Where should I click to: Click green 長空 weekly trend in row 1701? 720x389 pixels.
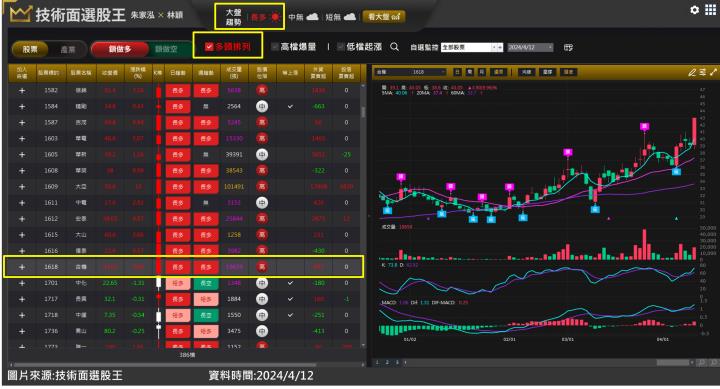[206, 283]
